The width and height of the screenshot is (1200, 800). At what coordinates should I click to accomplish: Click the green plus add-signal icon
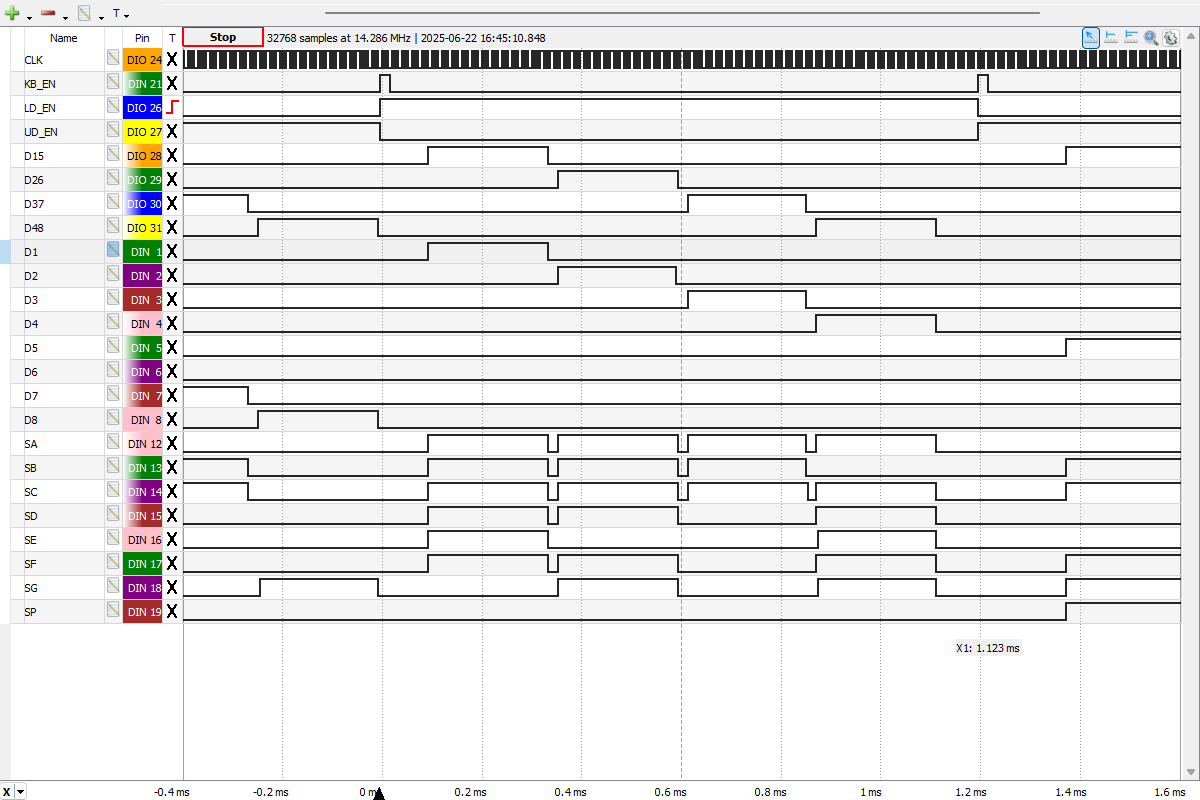point(13,14)
